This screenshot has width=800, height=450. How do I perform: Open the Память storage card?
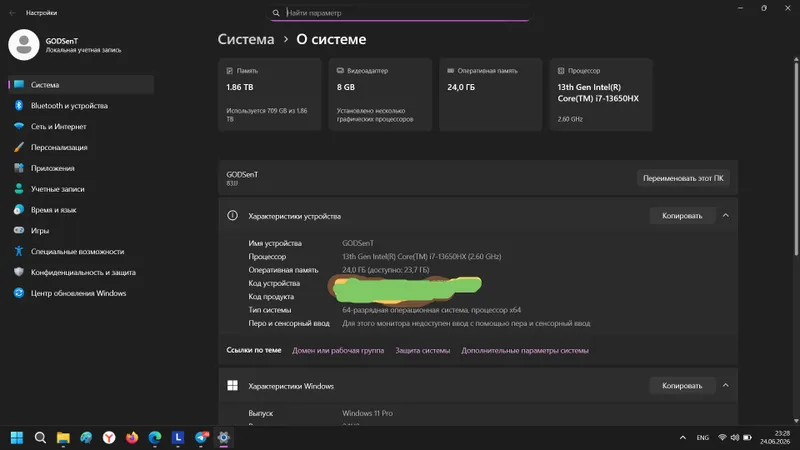(x=270, y=94)
